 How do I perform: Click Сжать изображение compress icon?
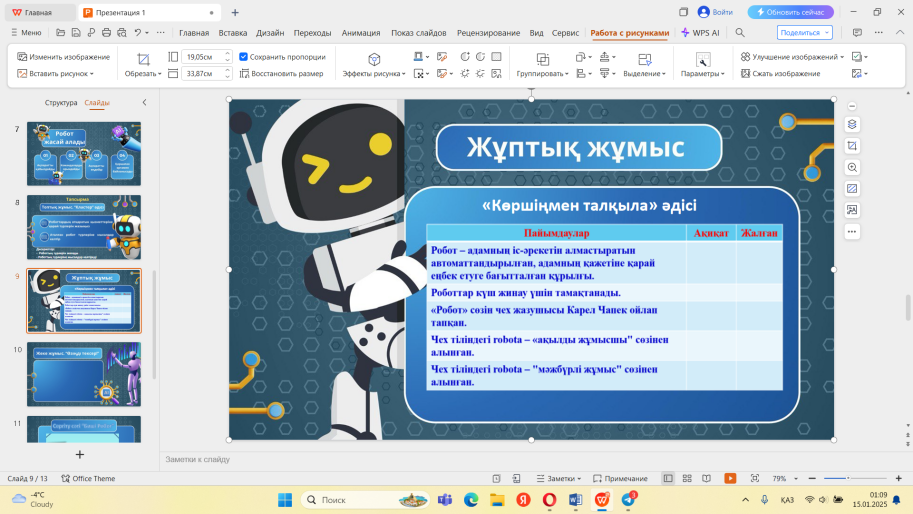tap(746, 73)
